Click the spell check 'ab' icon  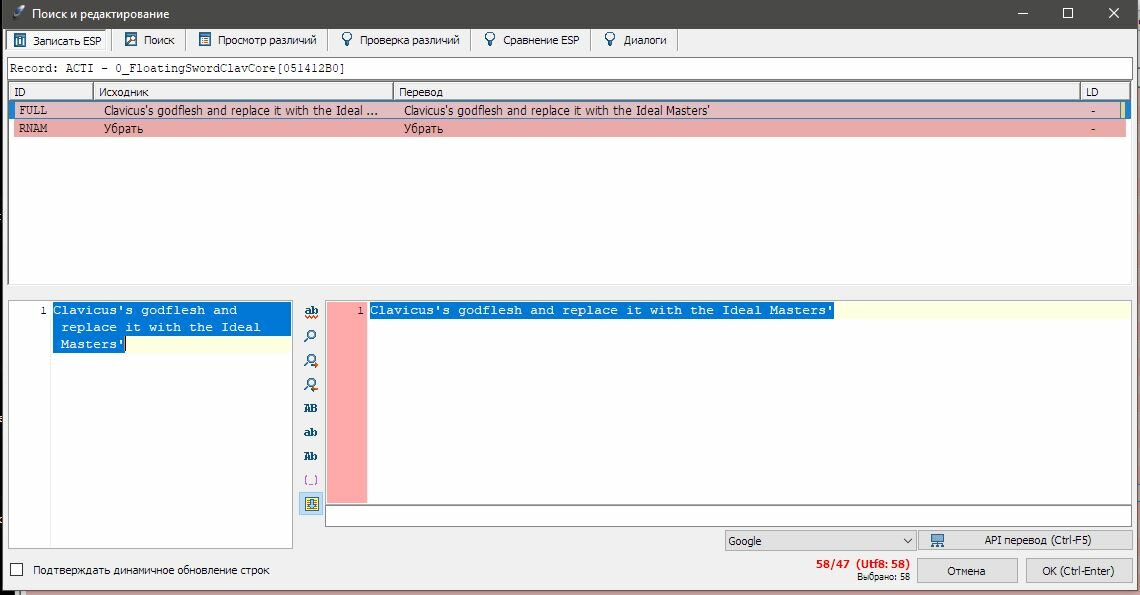pos(310,311)
